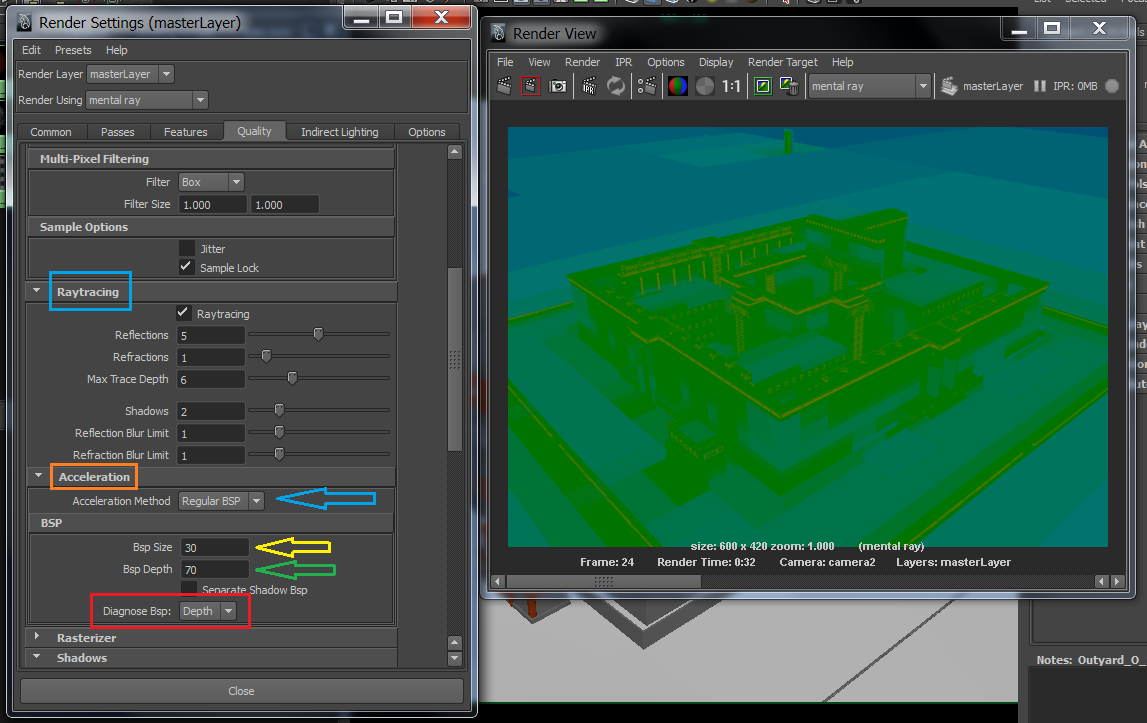Open the Render Target menu
Screen dimensions: 1147x723
pos(783,62)
